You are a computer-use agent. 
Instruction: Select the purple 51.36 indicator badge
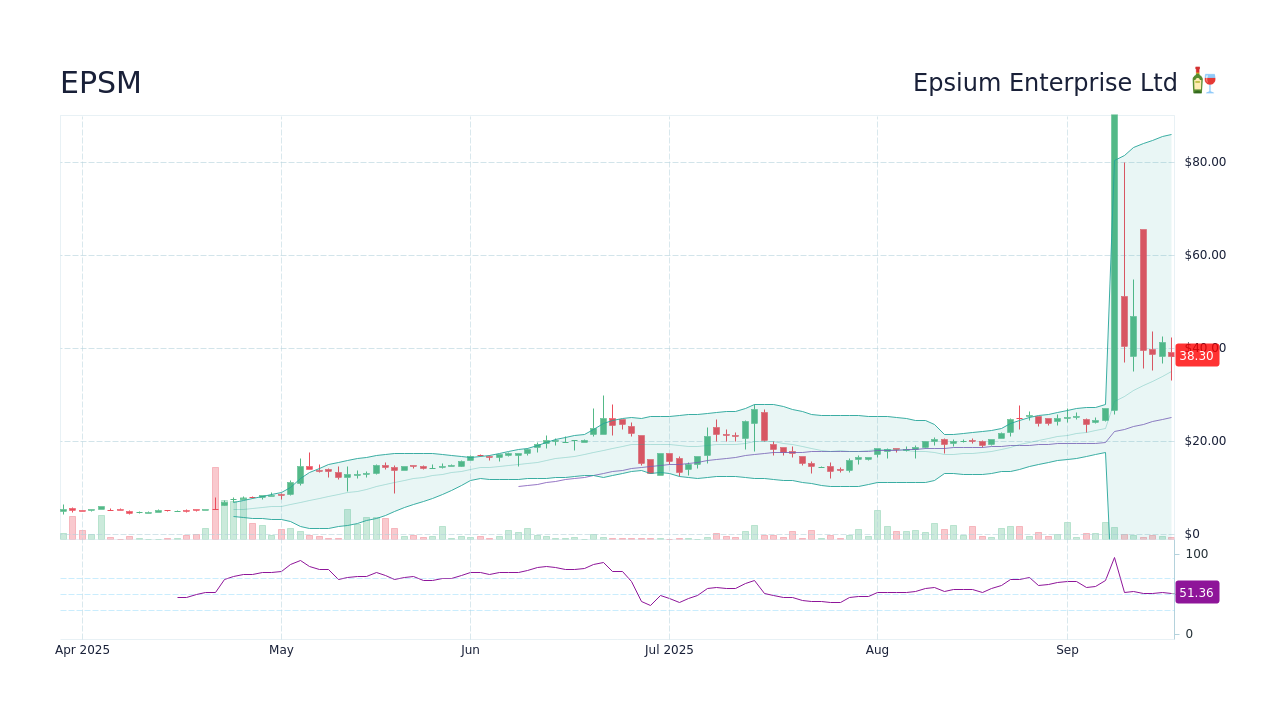pyautogui.click(x=1197, y=592)
